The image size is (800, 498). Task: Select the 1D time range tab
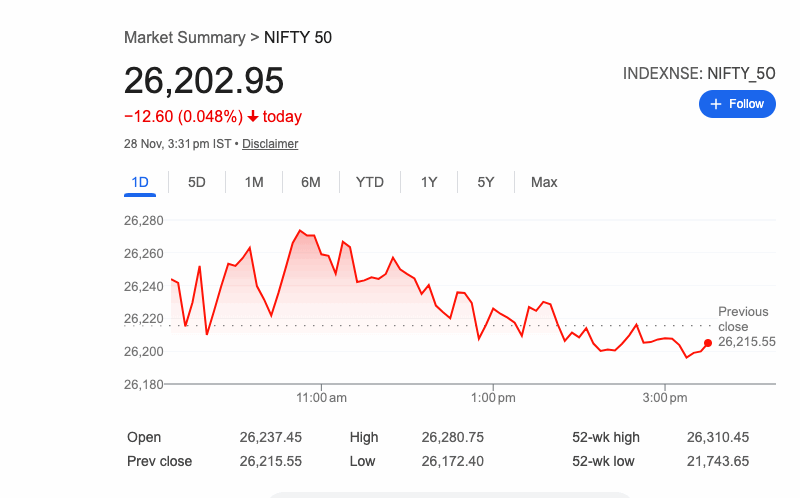(x=140, y=182)
